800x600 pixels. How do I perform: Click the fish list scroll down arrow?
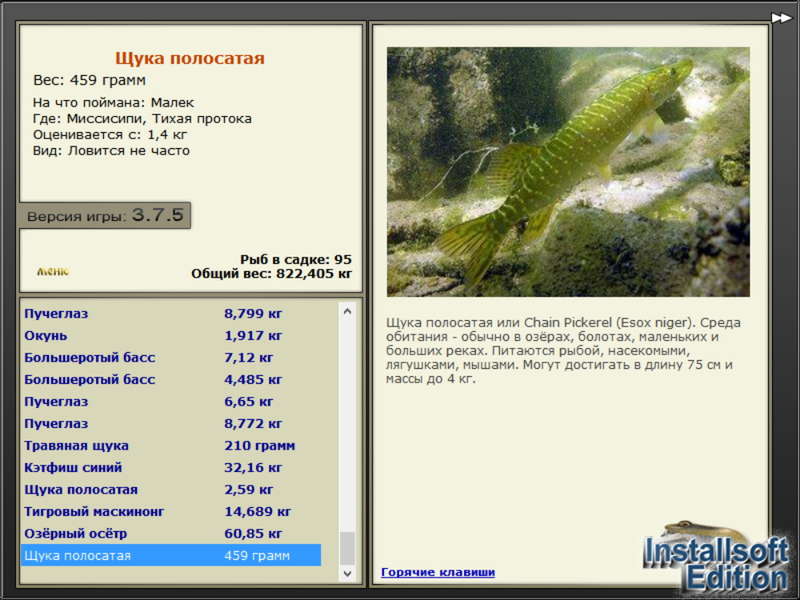pos(347,573)
